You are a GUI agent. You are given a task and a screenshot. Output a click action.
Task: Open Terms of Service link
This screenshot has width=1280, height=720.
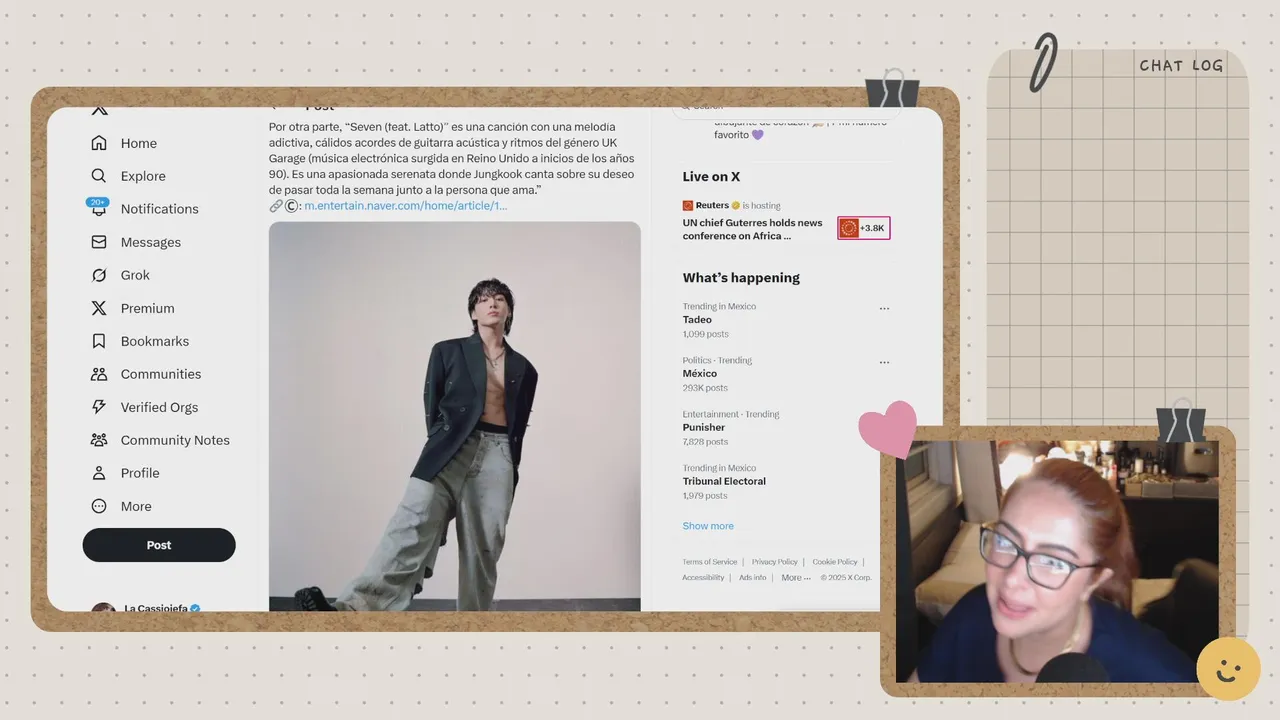pyautogui.click(x=710, y=562)
